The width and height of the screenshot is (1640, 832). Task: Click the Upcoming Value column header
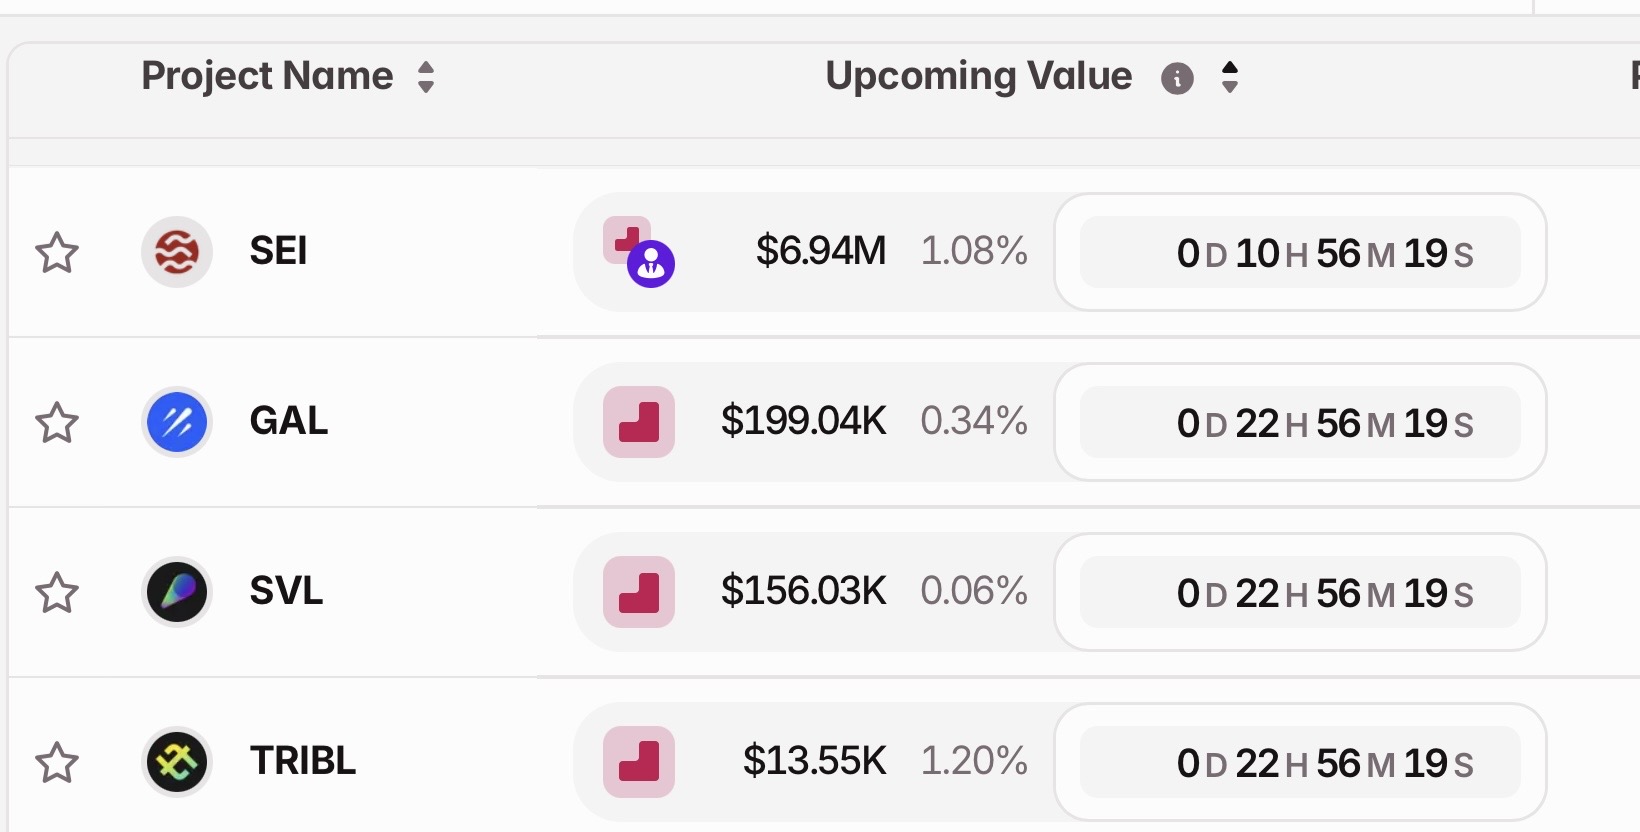point(978,76)
